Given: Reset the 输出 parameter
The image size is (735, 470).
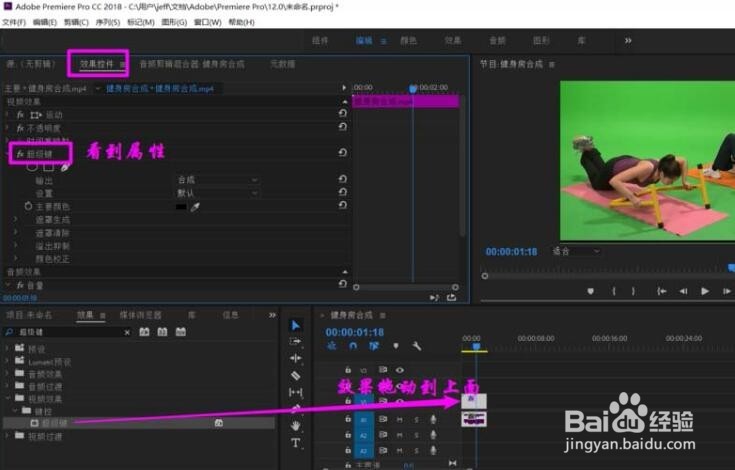Looking at the screenshot, I should pos(343,179).
